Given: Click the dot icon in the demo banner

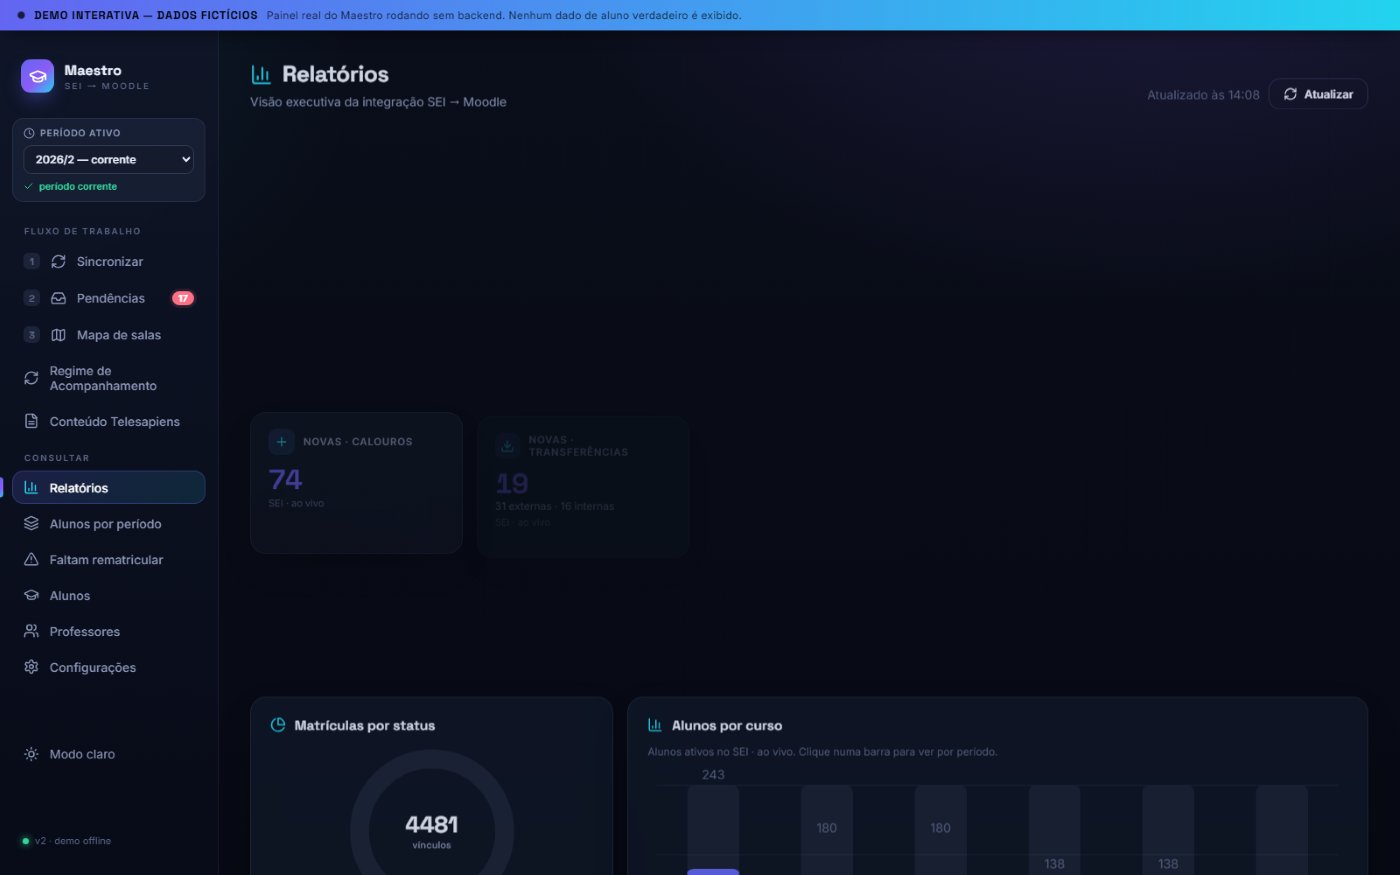Looking at the screenshot, I should coord(21,15).
